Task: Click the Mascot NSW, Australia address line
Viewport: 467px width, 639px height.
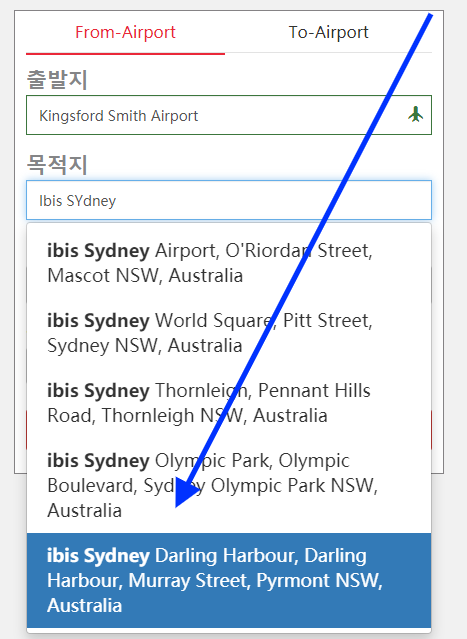Action: tap(145, 276)
